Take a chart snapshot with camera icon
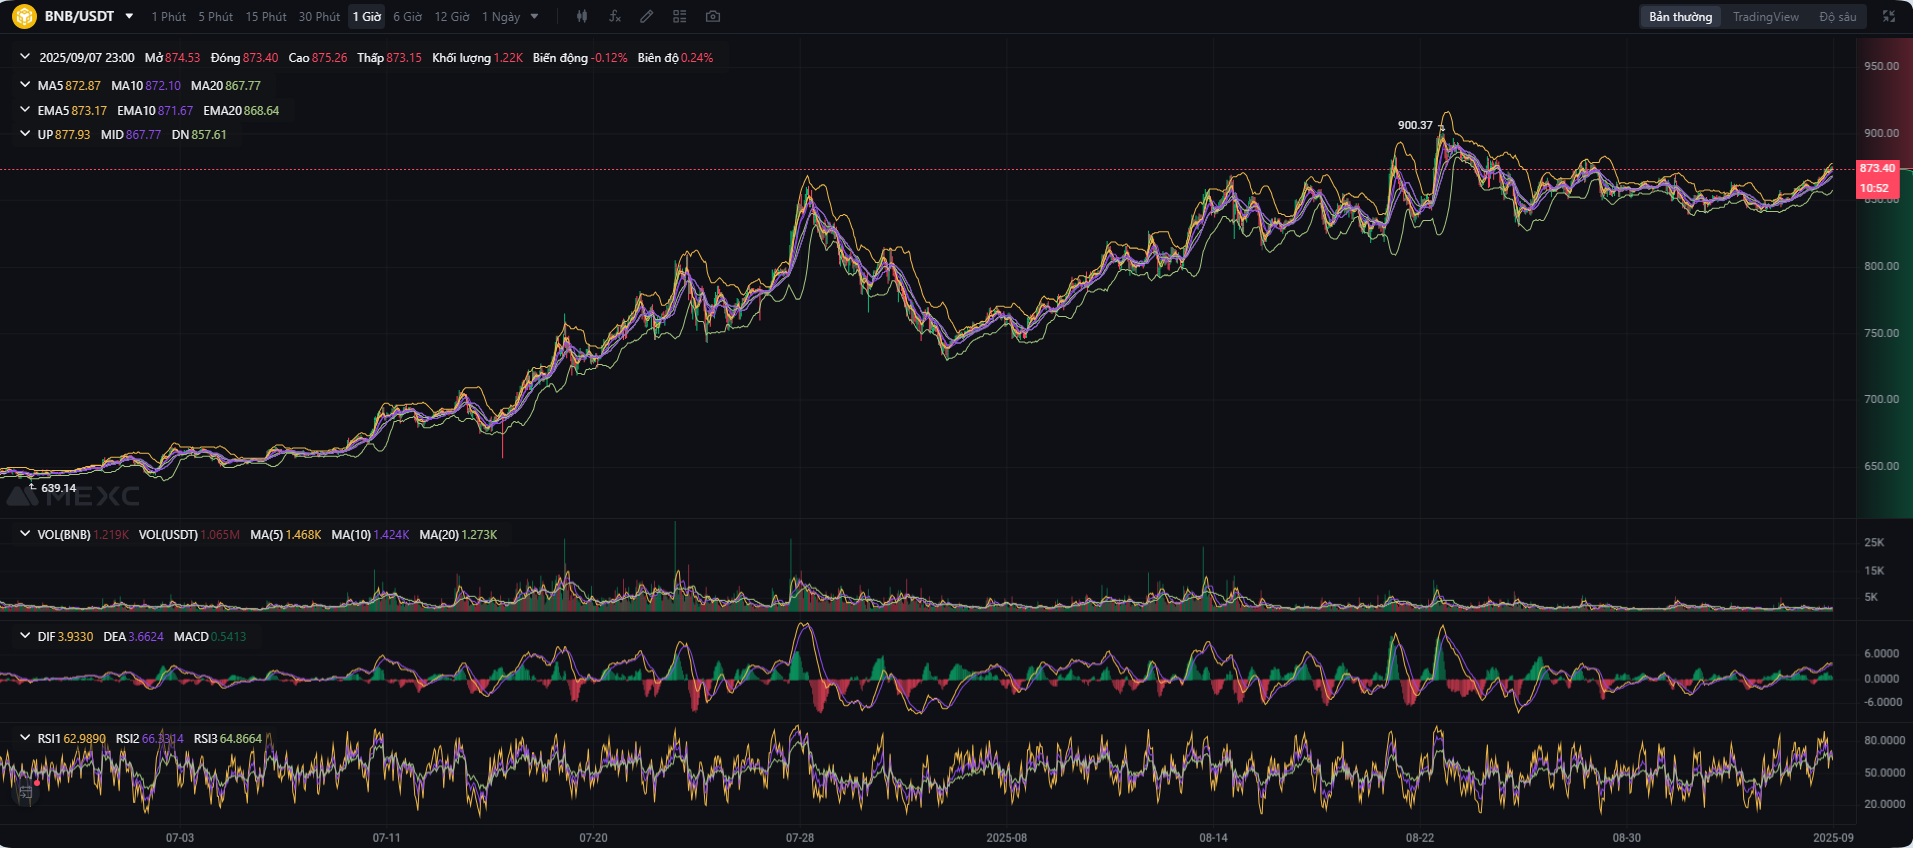Image resolution: width=1913 pixels, height=848 pixels. click(712, 16)
